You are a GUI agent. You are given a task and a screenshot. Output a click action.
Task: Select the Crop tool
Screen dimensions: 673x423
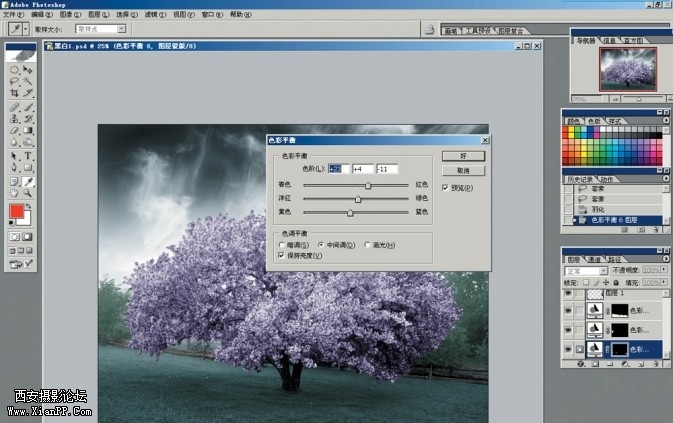15,93
